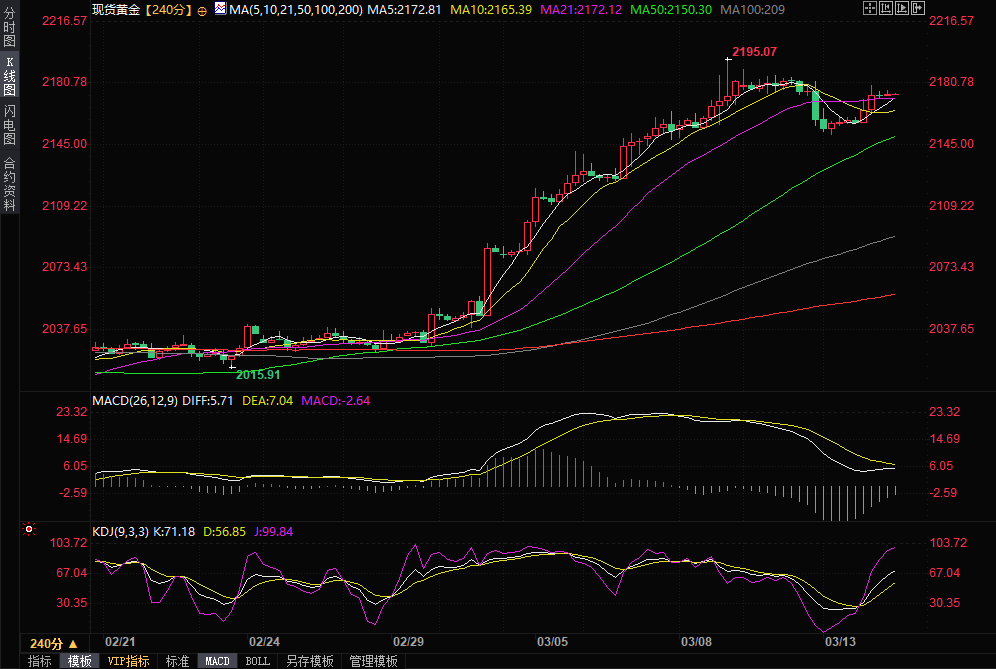Image resolution: width=996 pixels, height=669 pixels.
Task: Click the crosshair cursor icon at top right
Action: (870, 9)
